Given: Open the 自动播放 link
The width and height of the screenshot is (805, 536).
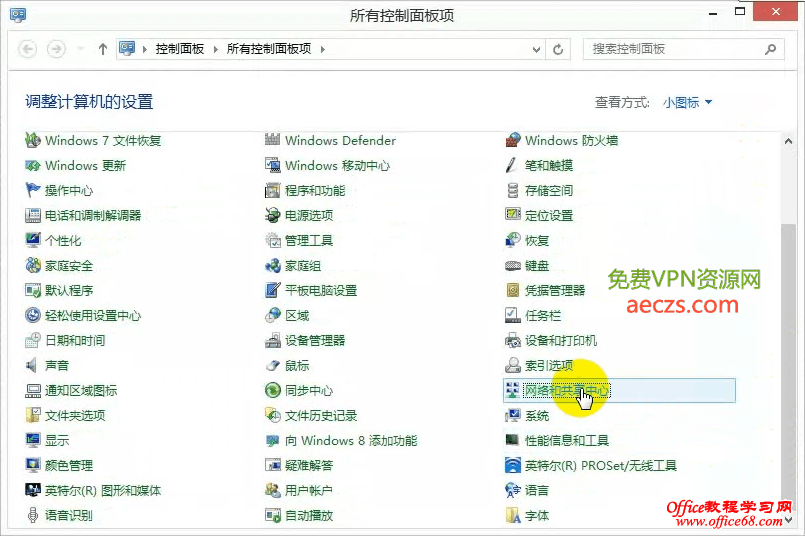Looking at the screenshot, I should [x=309, y=515].
